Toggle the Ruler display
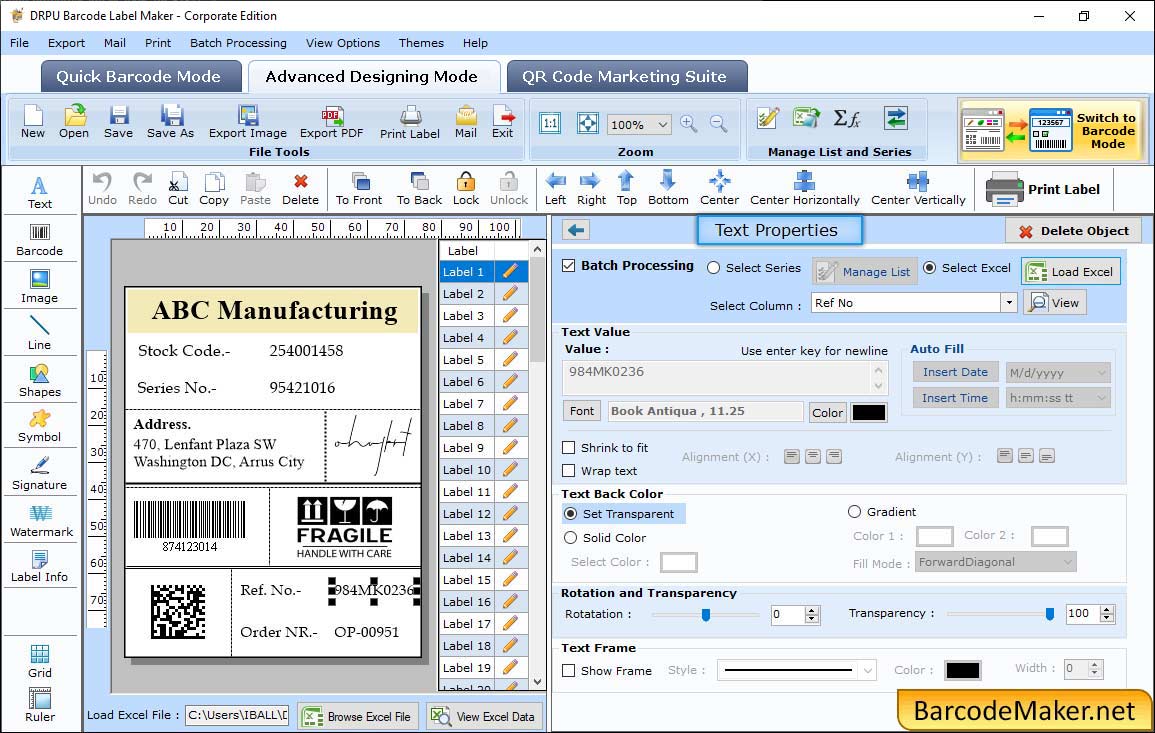The height and width of the screenshot is (733, 1155). 40,705
